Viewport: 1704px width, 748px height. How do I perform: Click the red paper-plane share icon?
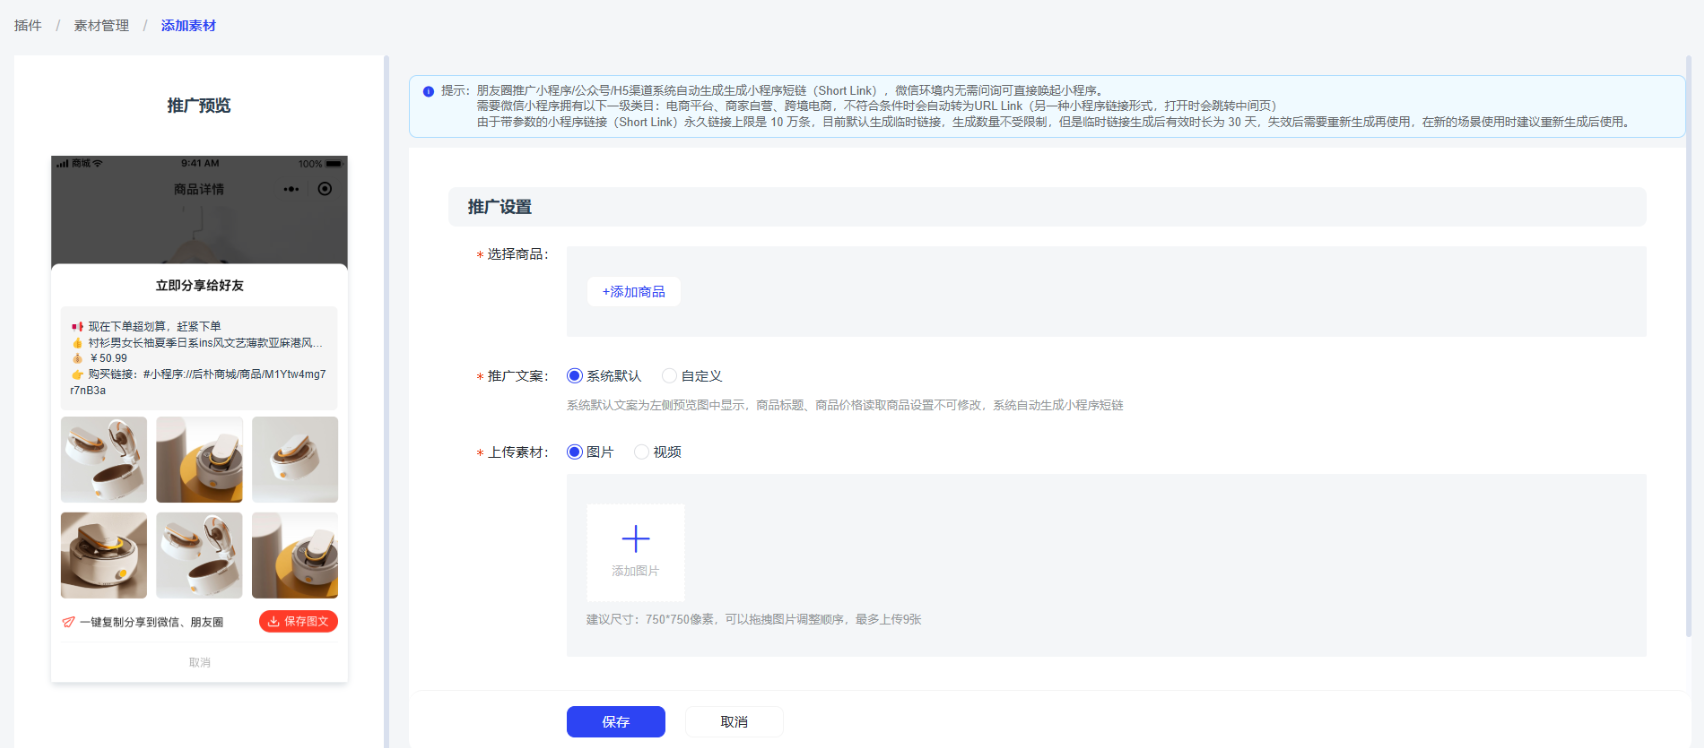pos(68,622)
